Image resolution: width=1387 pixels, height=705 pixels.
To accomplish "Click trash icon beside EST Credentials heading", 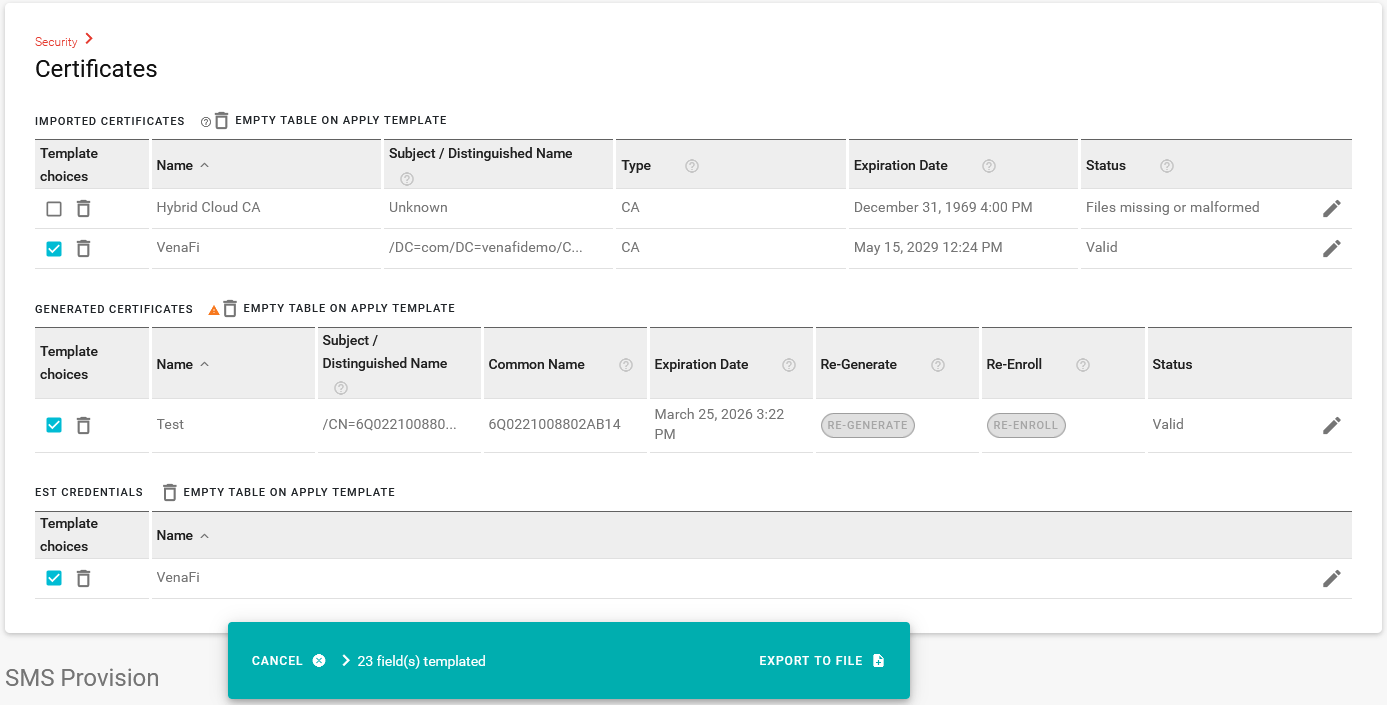I will 170,492.
